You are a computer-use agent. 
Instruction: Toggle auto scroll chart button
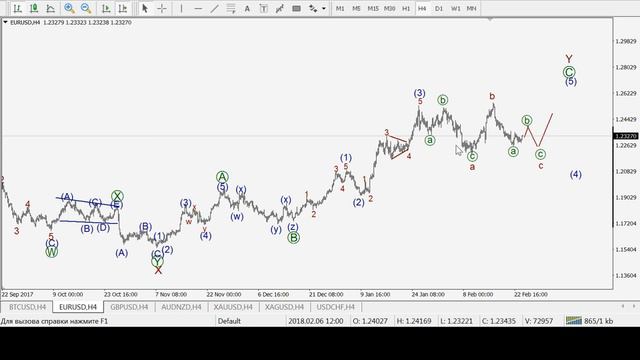pyautogui.click(x=106, y=8)
